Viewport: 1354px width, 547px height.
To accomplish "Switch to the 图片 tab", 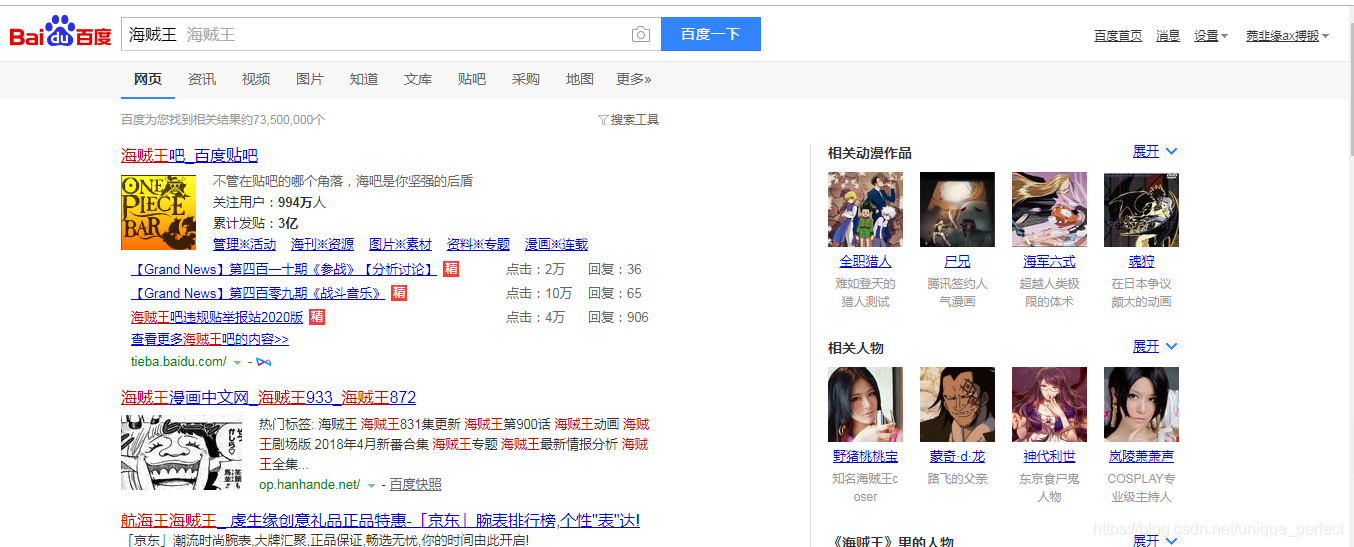I will click(310, 79).
